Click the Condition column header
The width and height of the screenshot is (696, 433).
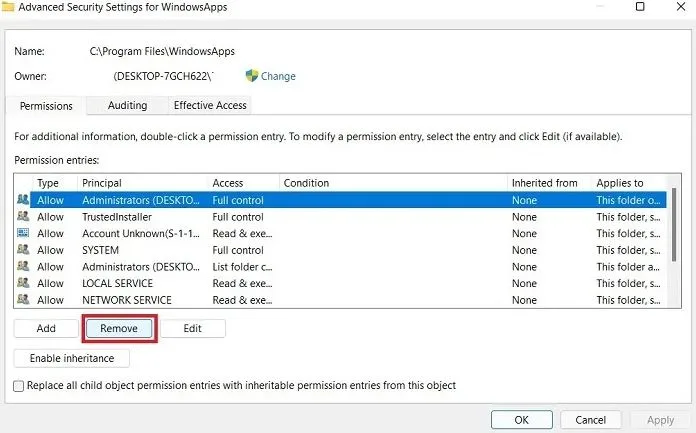coord(393,183)
